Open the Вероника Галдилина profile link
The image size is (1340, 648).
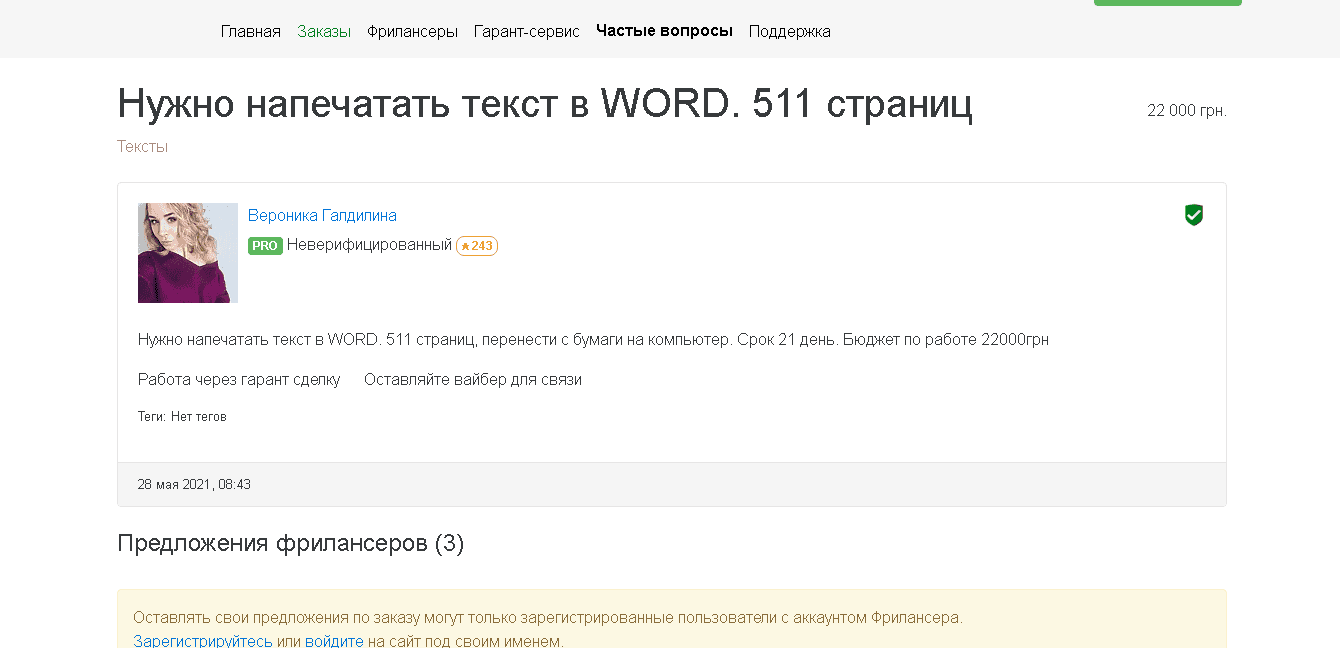pos(322,215)
